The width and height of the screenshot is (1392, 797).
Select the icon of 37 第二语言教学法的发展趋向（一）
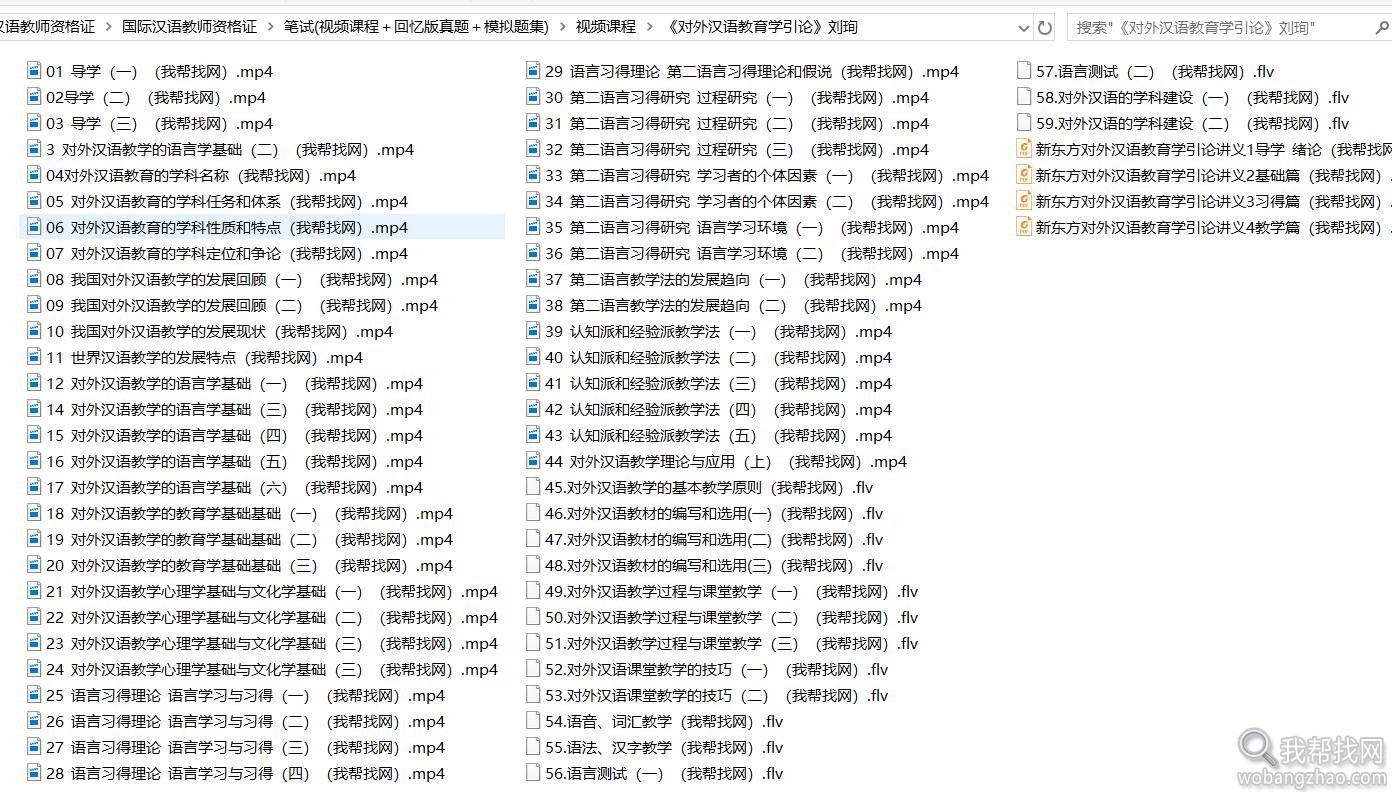533,279
